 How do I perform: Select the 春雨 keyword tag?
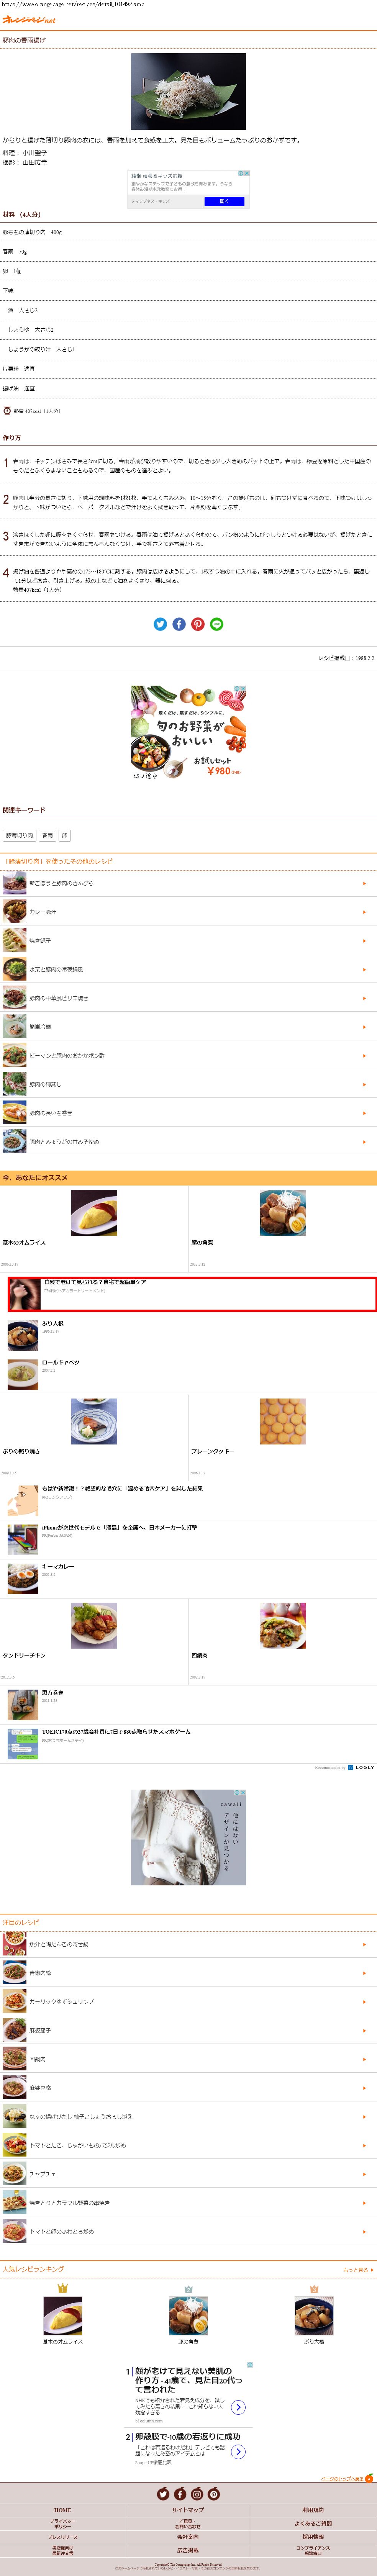pos(47,835)
